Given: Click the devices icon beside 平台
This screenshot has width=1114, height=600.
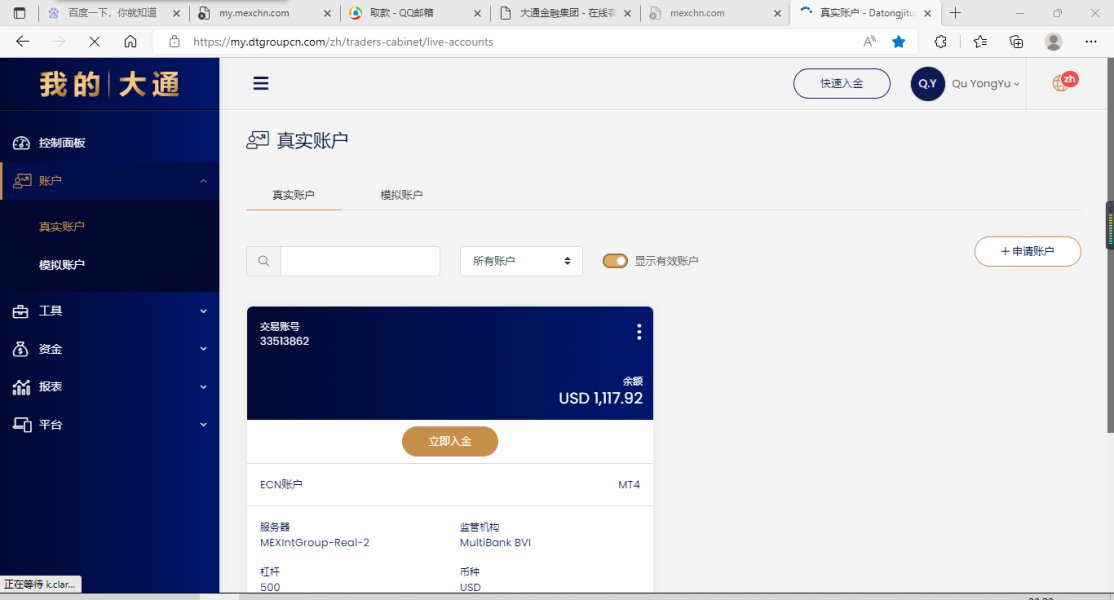Looking at the screenshot, I should click(22, 425).
